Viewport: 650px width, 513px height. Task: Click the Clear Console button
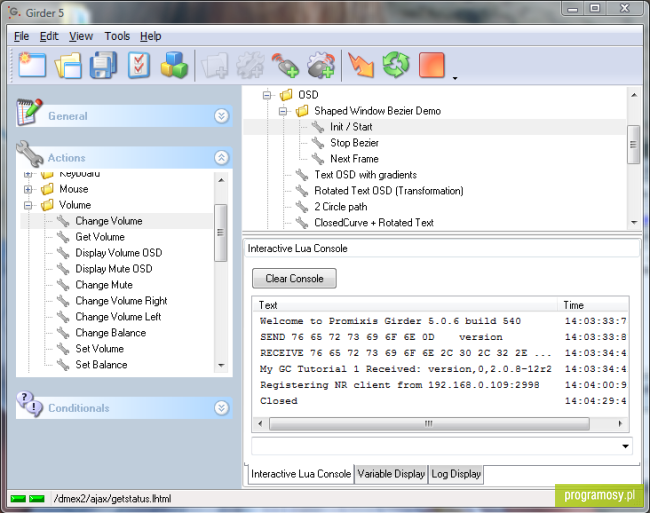[x=294, y=278]
